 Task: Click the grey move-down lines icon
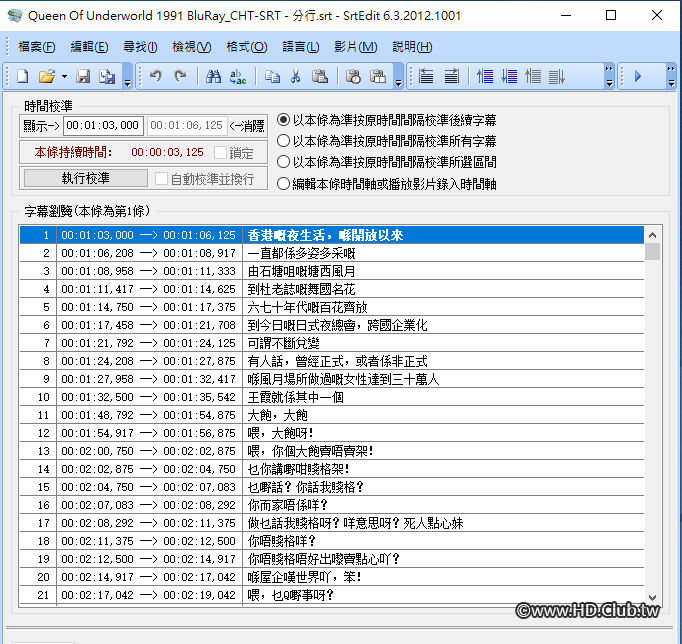[557, 77]
